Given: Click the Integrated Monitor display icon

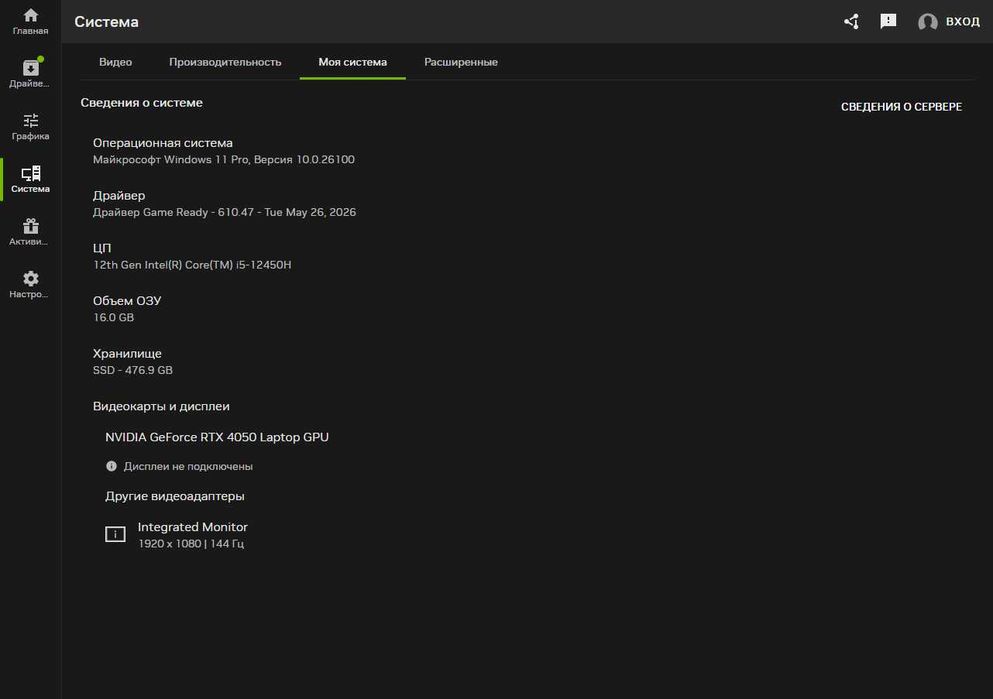Looking at the screenshot, I should 115,534.
